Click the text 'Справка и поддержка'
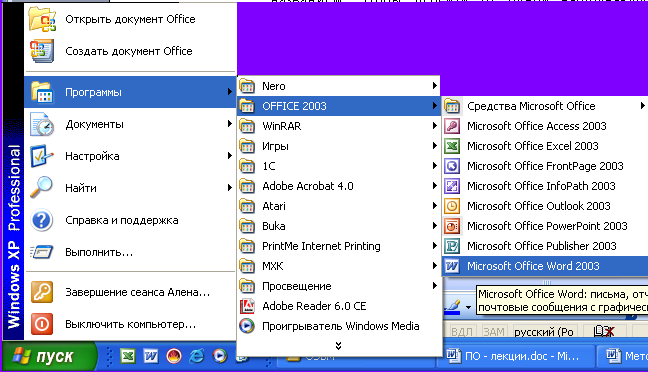The image size is (648, 372). (x=122, y=220)
